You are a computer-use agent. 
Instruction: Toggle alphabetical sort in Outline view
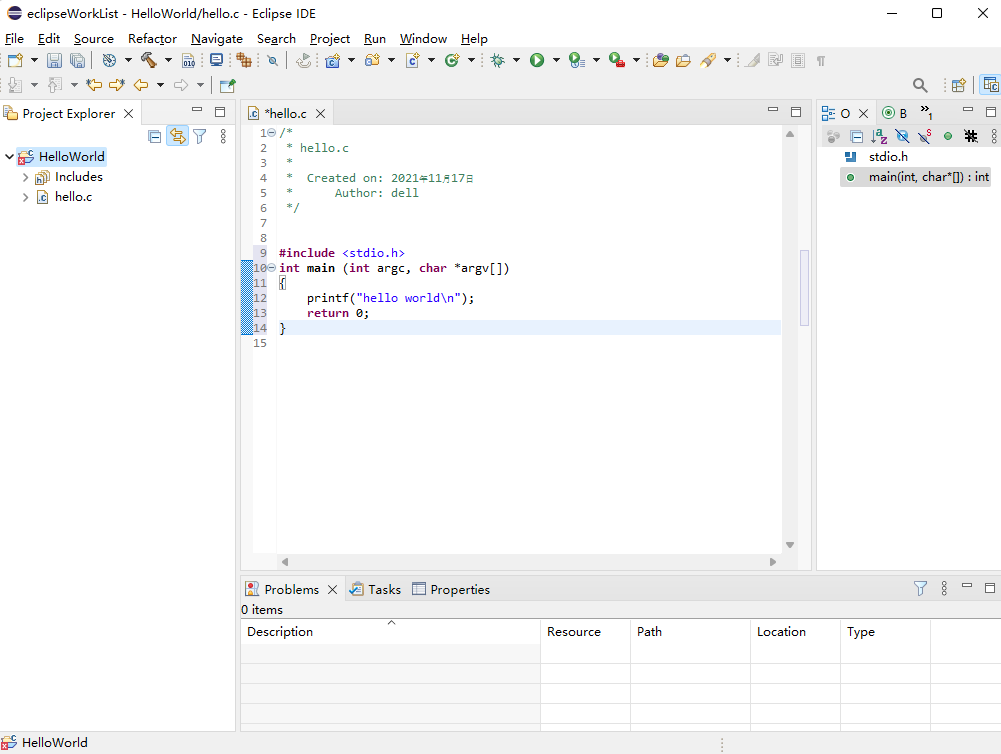pyautogui.click(x=879, y=136)
